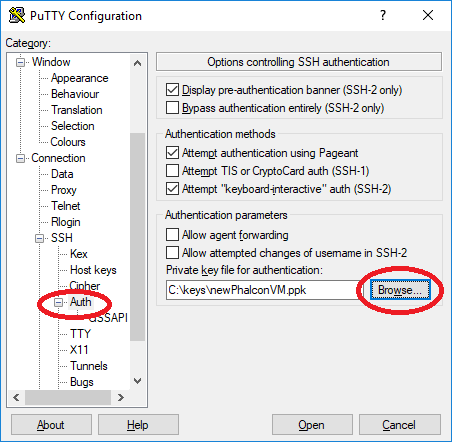Click Browse for private key file

click(x=400, y=290)
